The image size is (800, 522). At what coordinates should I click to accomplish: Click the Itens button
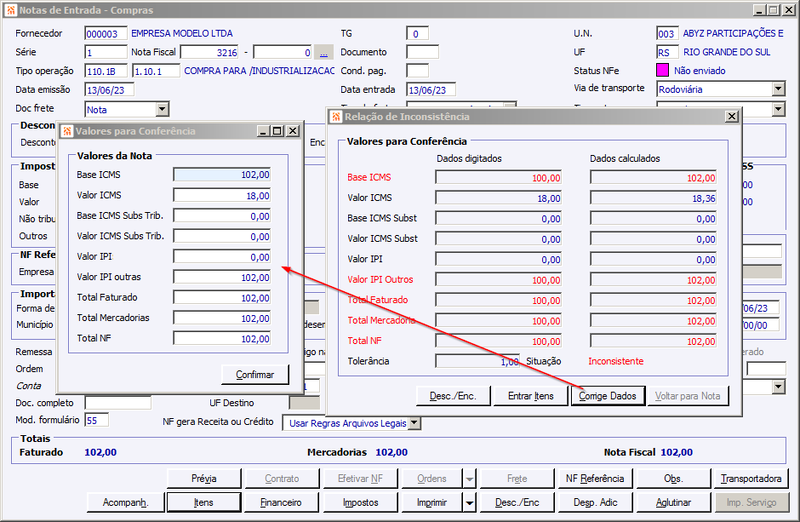click(204, 503)
